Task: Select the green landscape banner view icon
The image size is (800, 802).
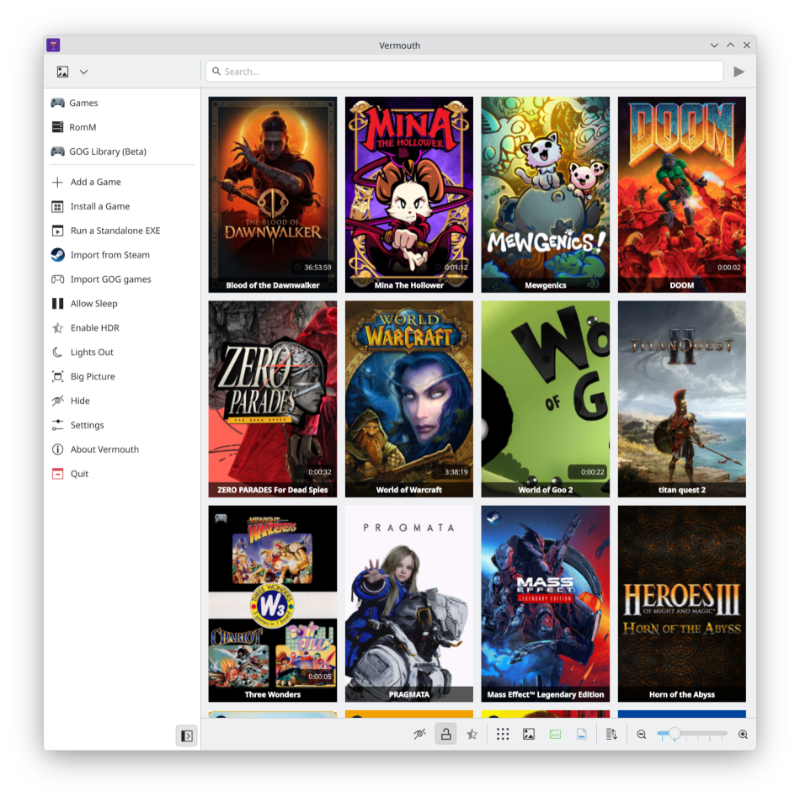Action: (555, 734)
